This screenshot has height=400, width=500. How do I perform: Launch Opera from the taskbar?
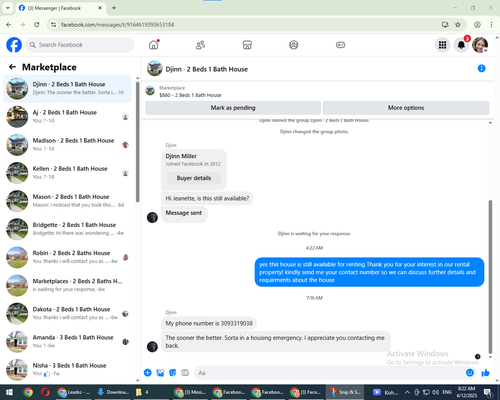46,392
